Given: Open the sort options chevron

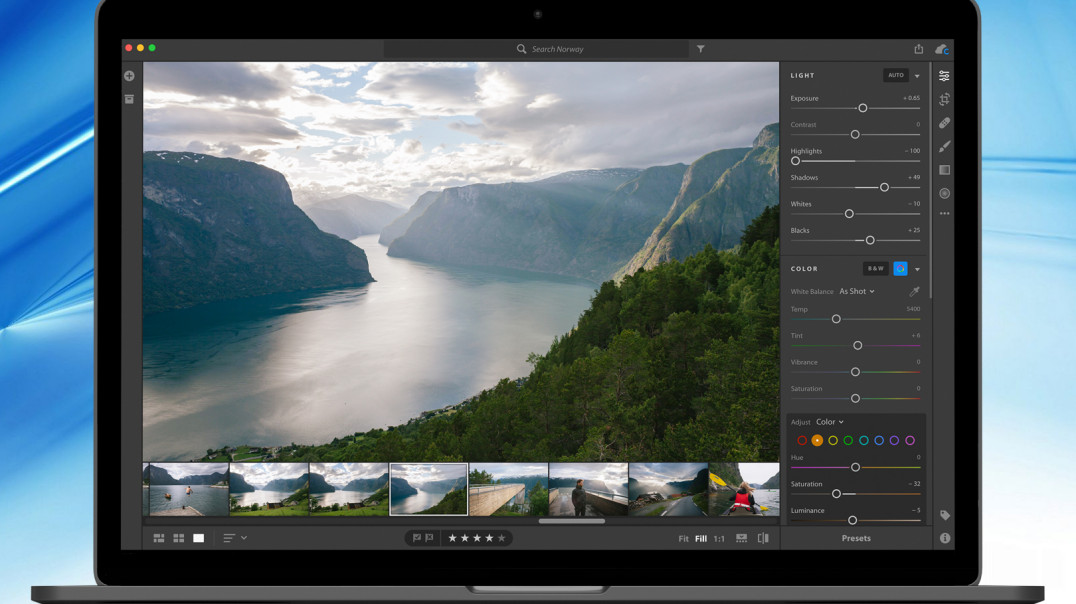Looking at the screenshot, I should 244,538.
